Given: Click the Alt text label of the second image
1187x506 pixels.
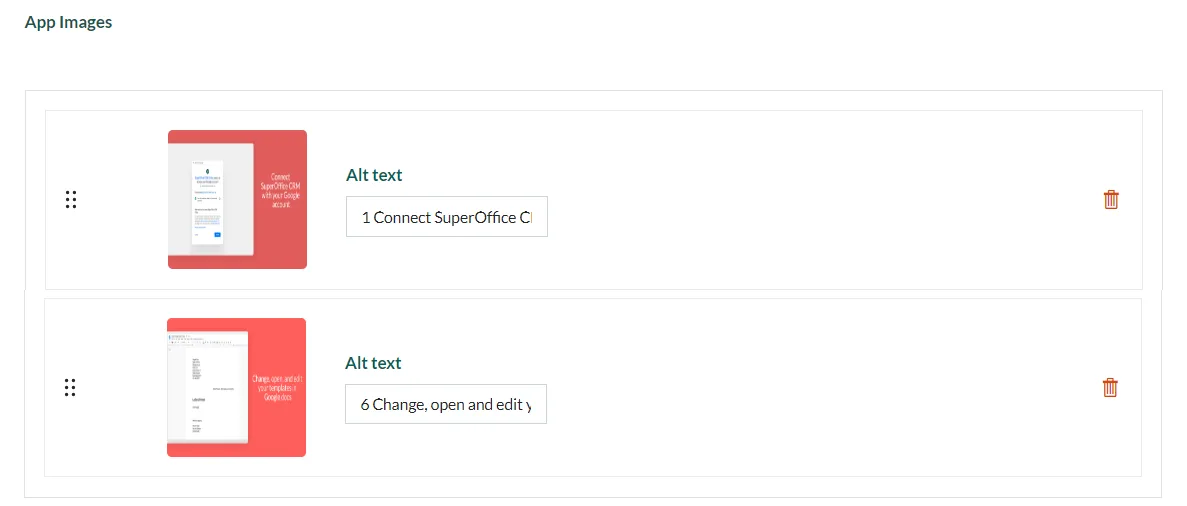Looking at the screenshot, I should coord(373,363).
